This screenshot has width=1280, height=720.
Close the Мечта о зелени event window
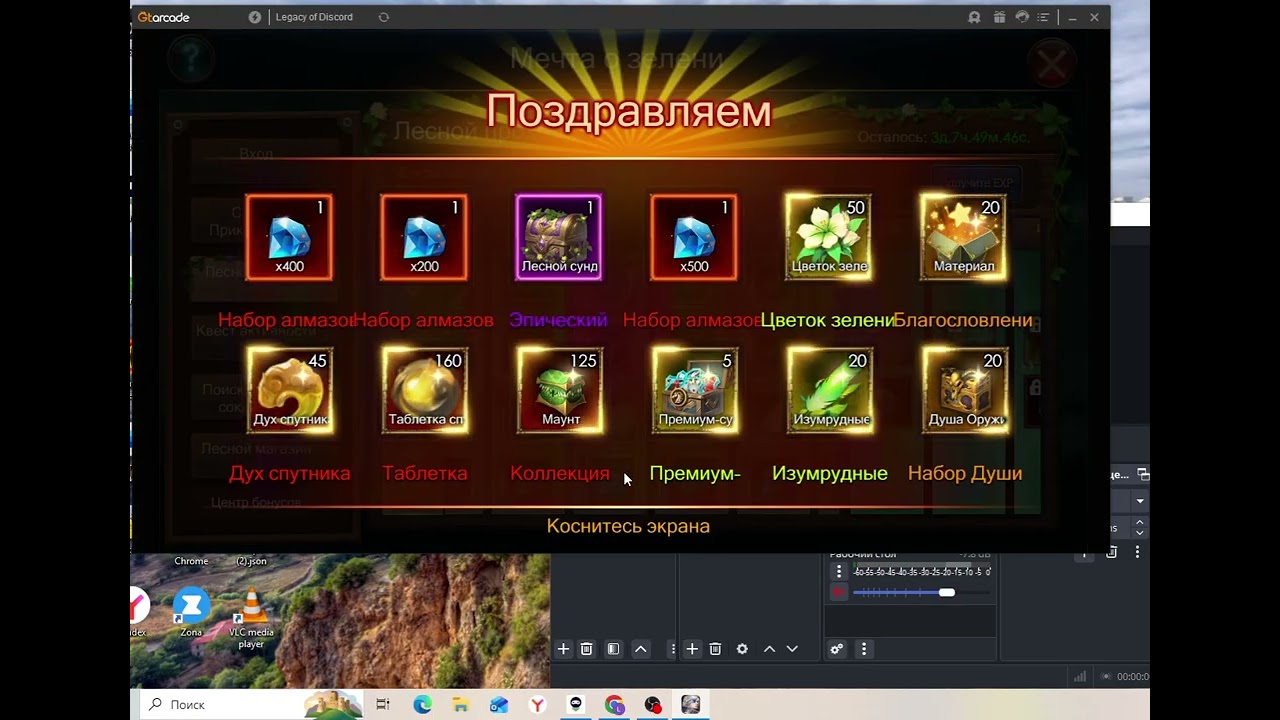coord(1051,65)
